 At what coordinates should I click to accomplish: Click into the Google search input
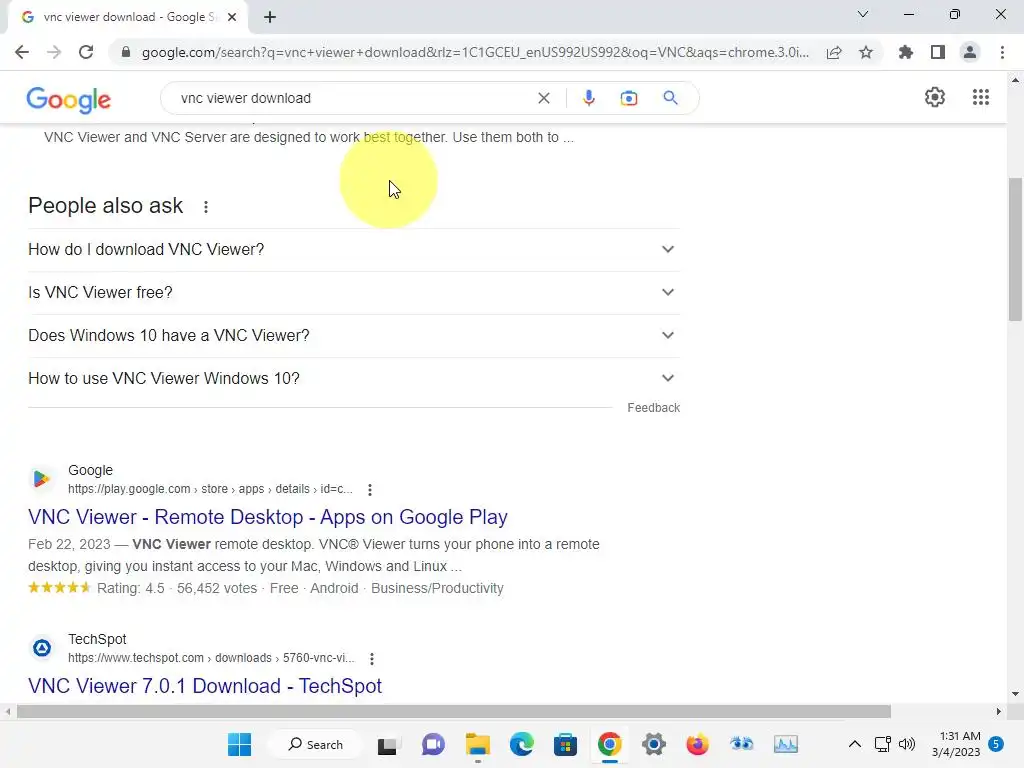tap(353, 98)
